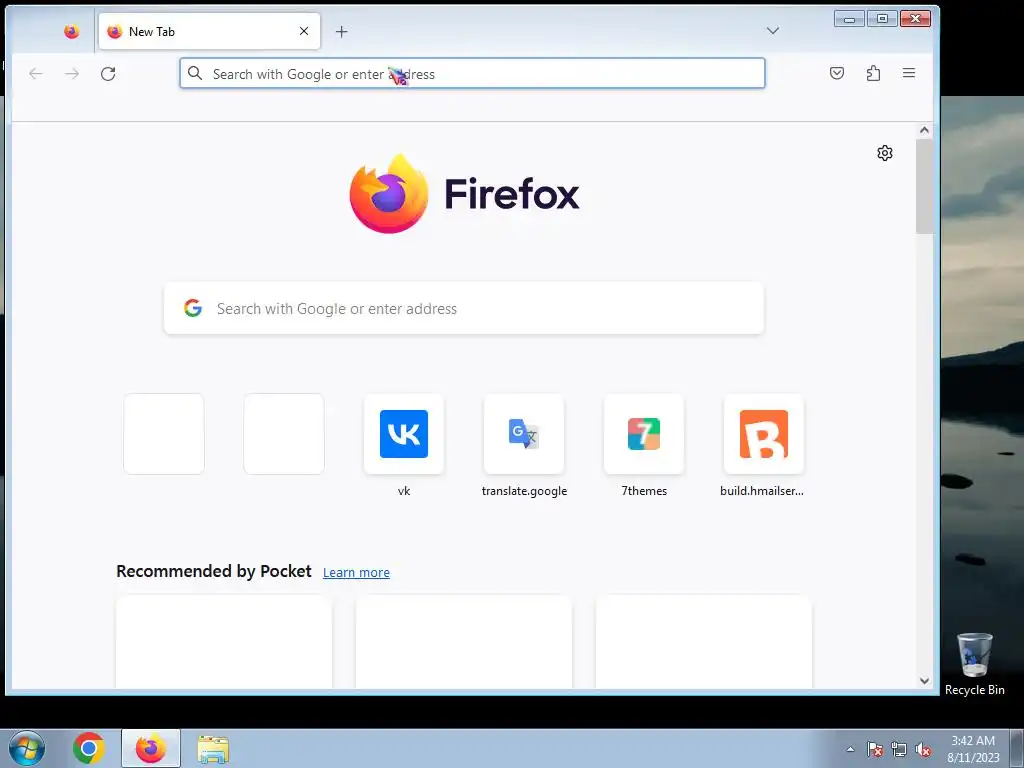
Task: Open Windows Explorer from taskbar
Action: pyautogui.click(x=213, y=749)
